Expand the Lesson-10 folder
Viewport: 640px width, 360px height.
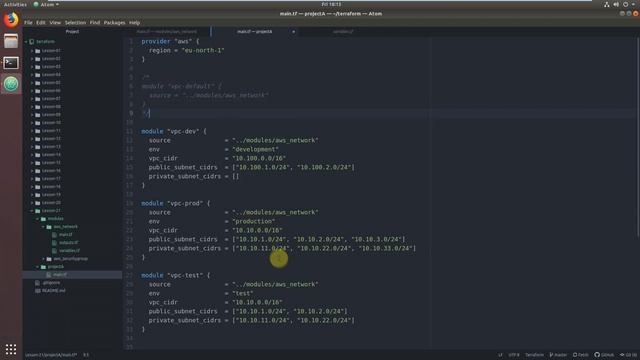32,123
